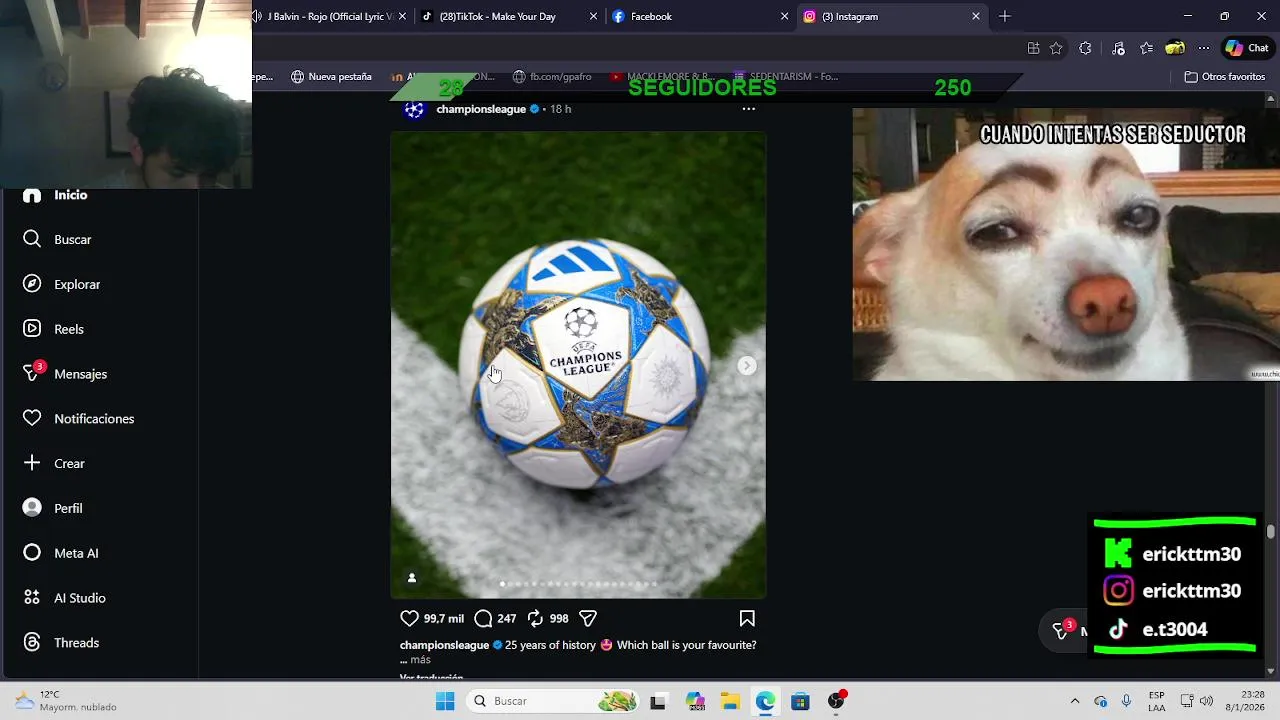This screenshot has height=720, width=1280.
Task: Add this page to favorites star
Action: point(1056,48)
